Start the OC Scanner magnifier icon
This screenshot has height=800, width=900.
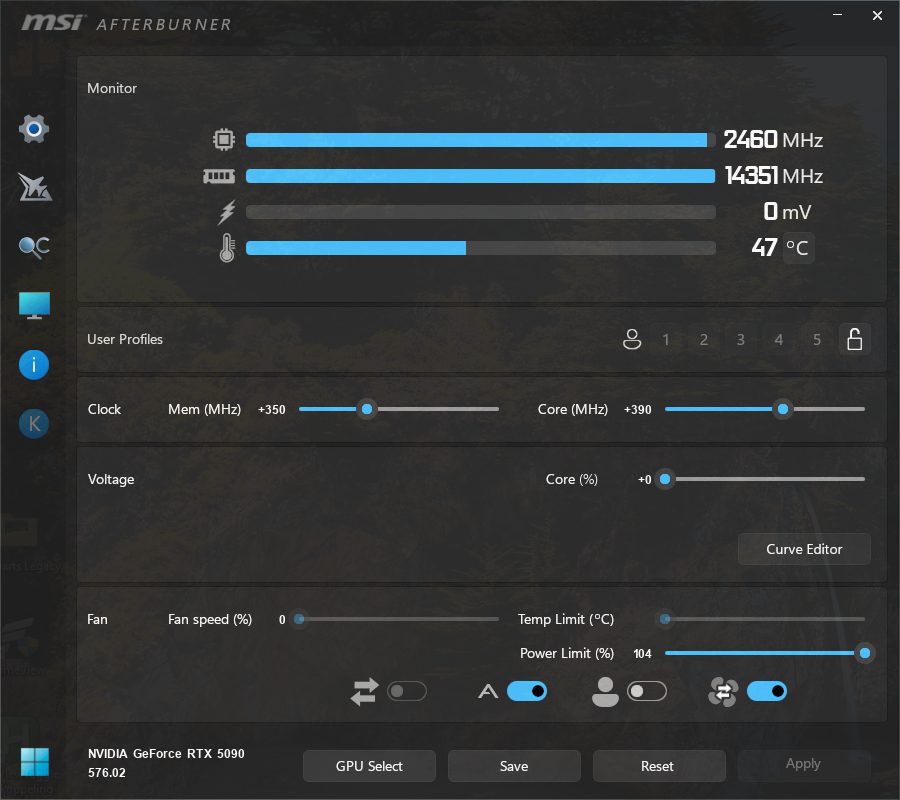[34, 247]
